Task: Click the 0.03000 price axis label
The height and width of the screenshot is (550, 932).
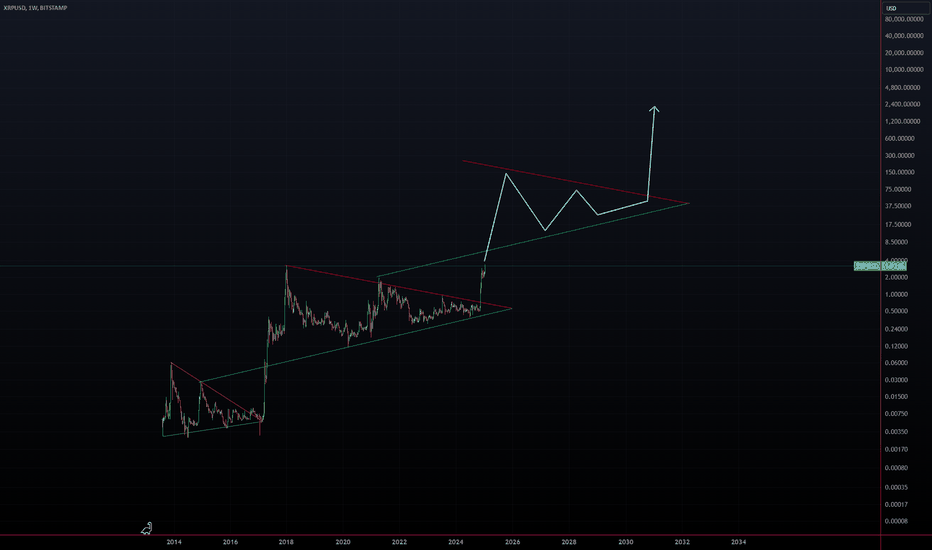Action: 896,380
